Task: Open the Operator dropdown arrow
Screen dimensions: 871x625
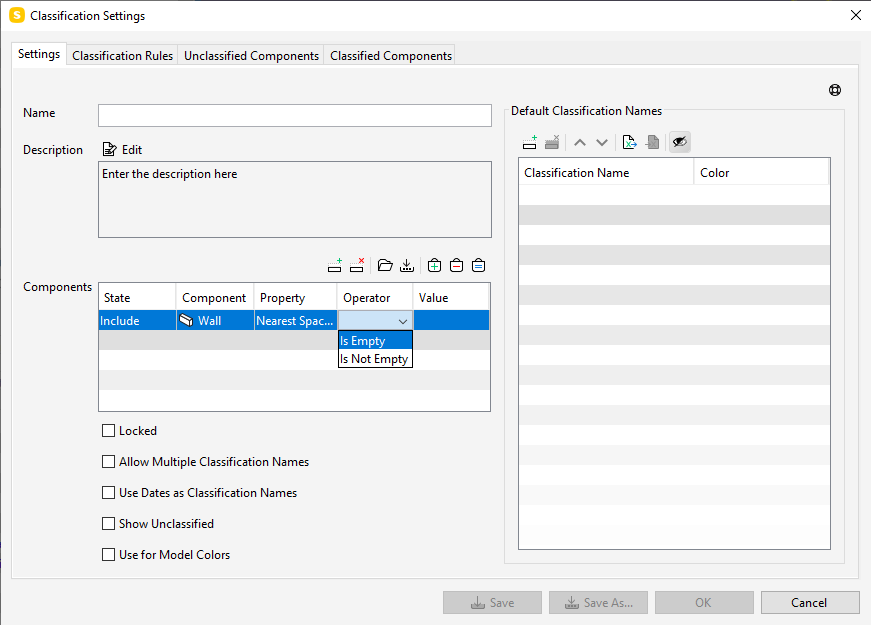Action: pos(403,321)
